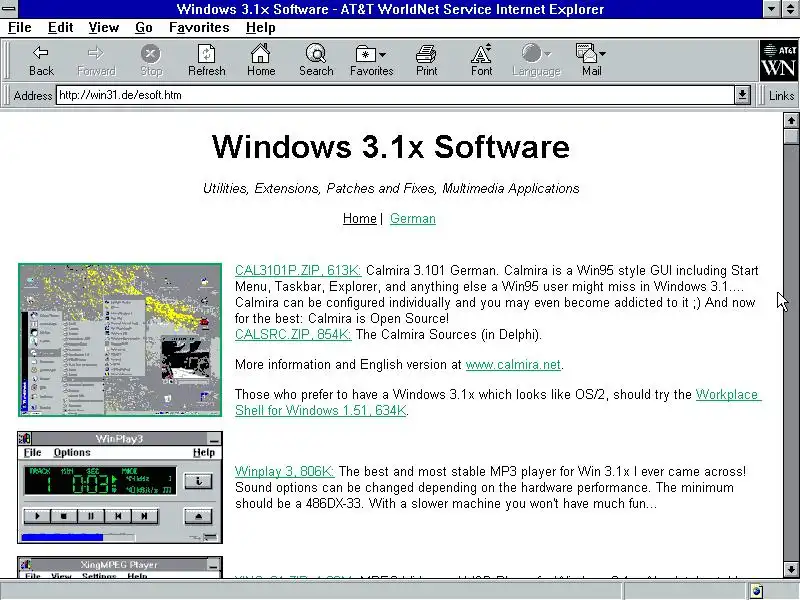Viewport: 800px width, 600px height.
Task: Download CALSRC.ZIP, 854K sources
Action: click(x=293, y=334)
